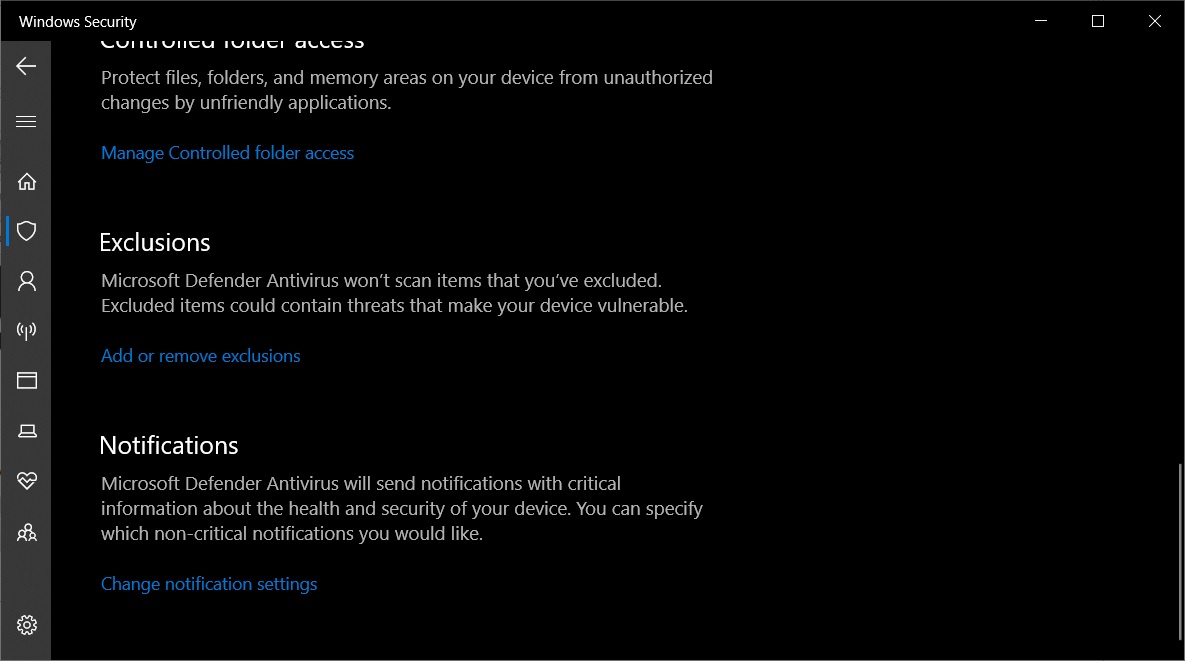Open the hamburger navigation menu

point(26,122)
